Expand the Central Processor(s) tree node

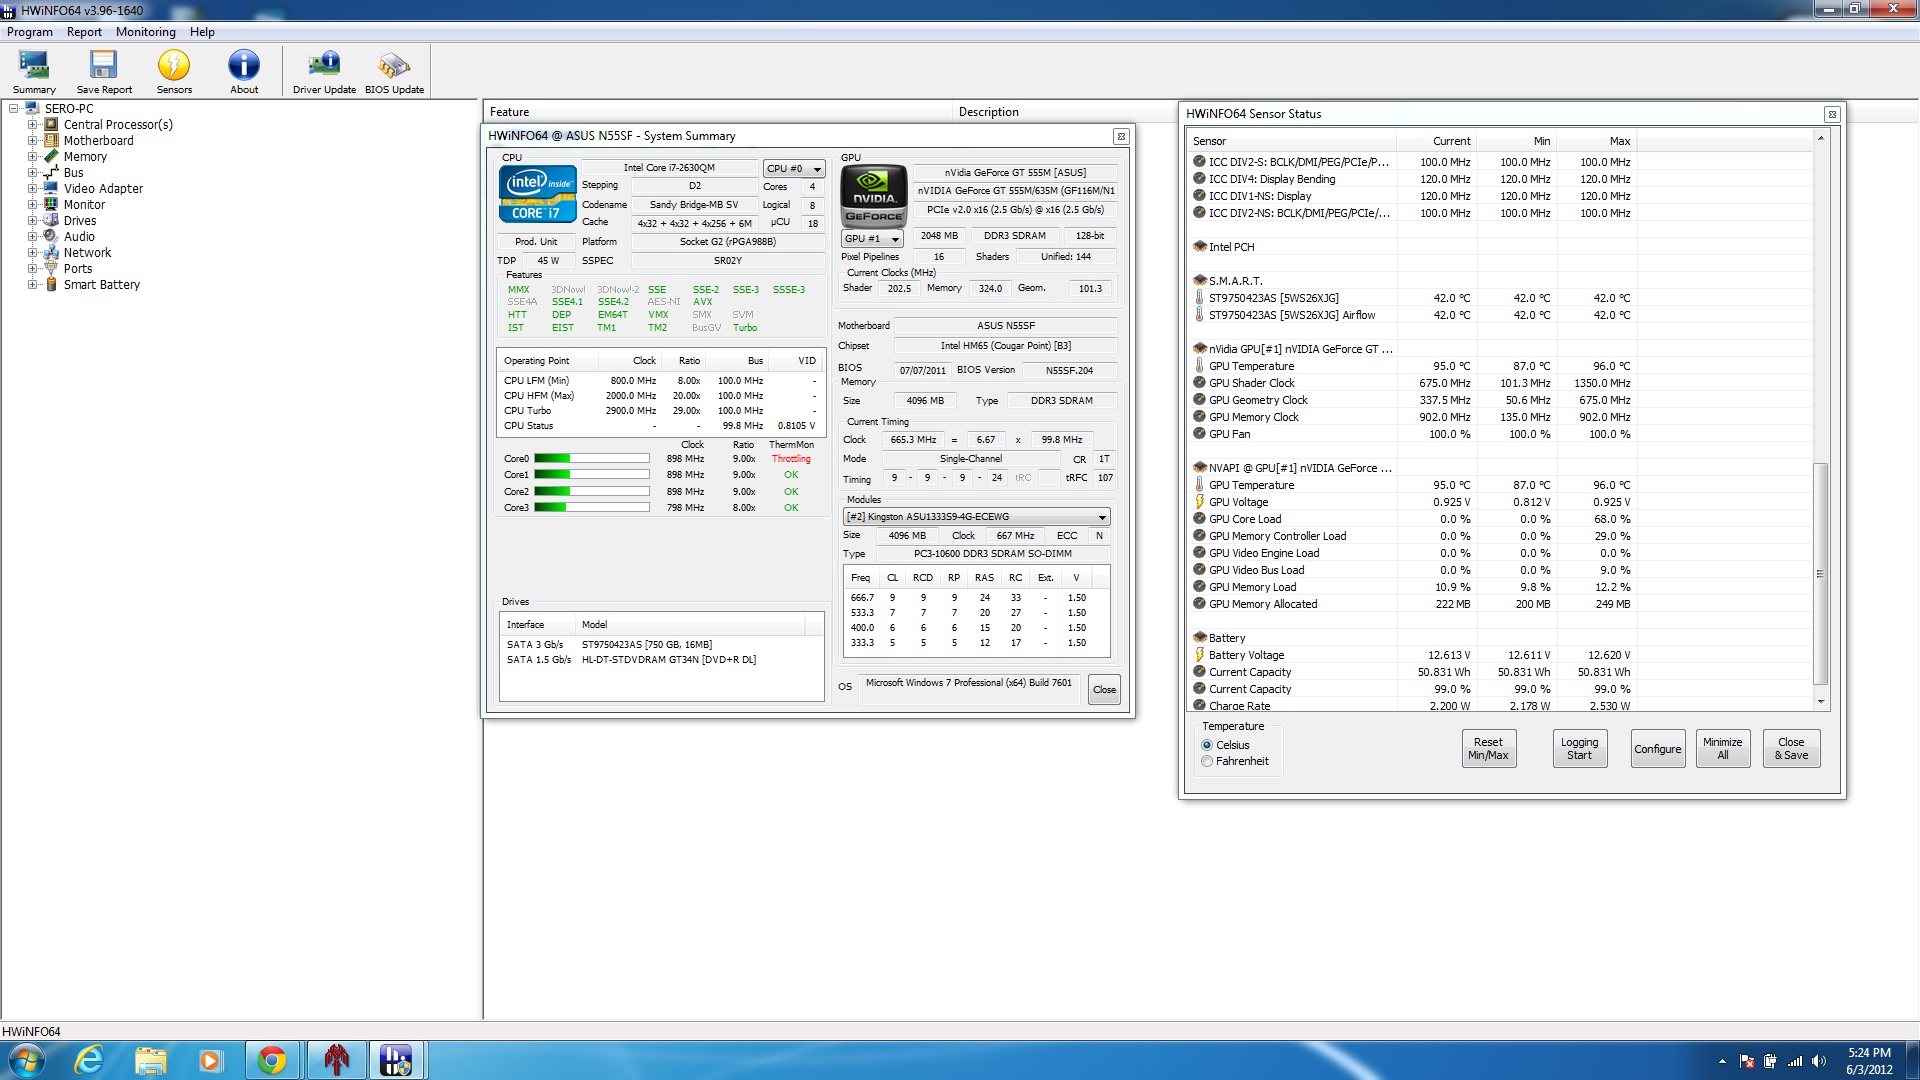(32, 125)
